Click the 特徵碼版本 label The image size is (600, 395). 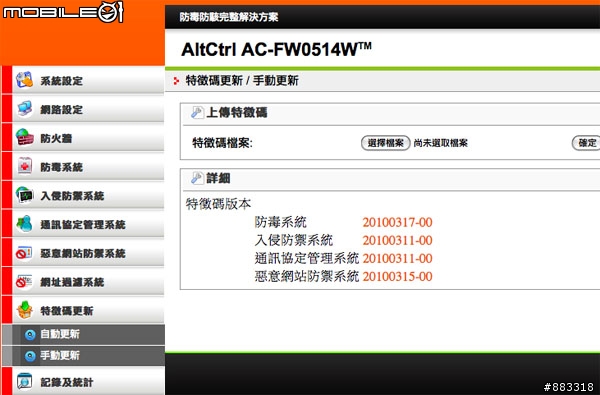click(218, 204)
